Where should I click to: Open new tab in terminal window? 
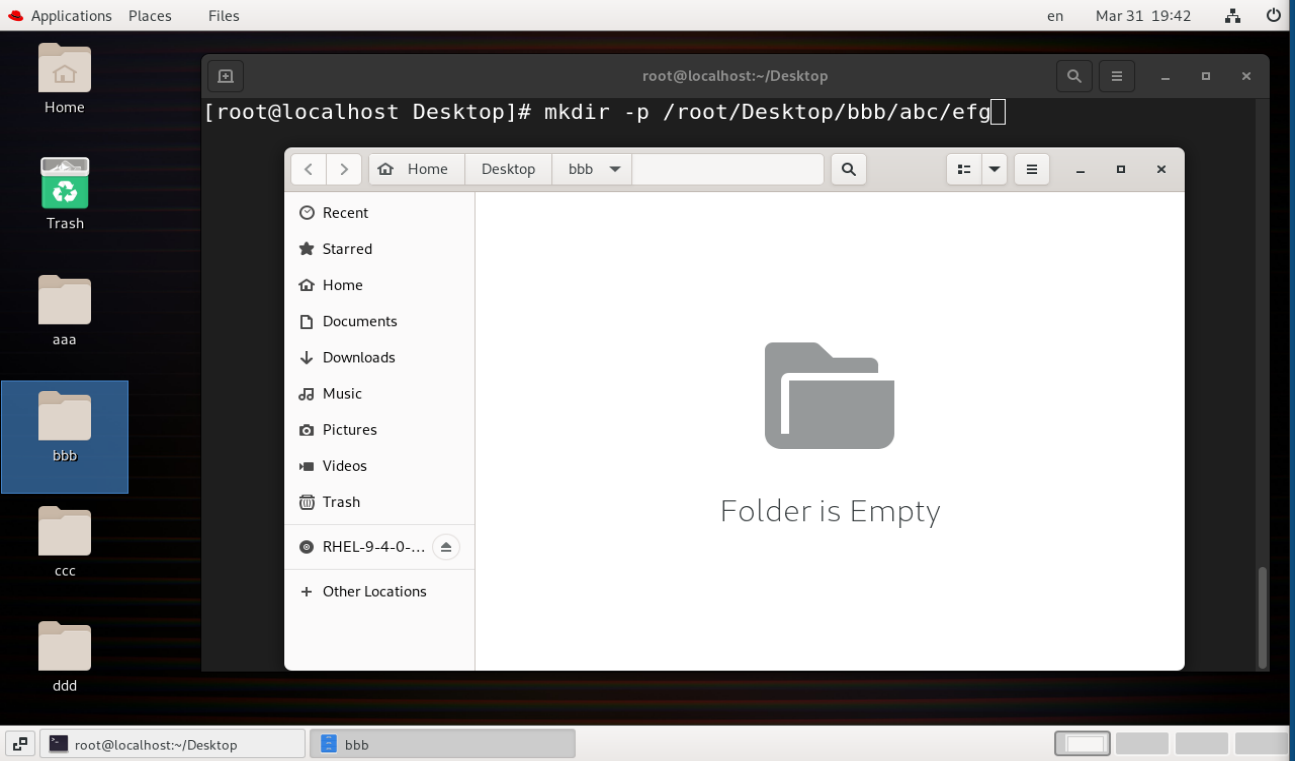[x=225, y=76]
